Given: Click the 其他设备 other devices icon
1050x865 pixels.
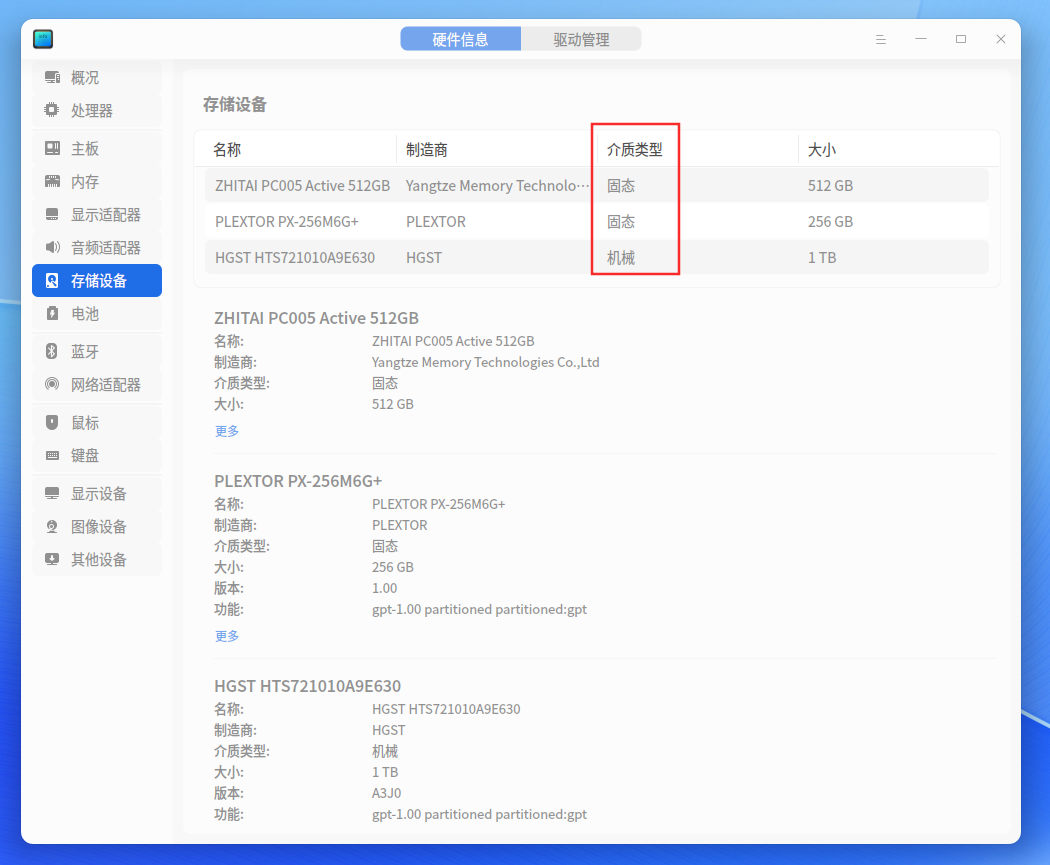Looking at the screenshot, I should (x=52, y=559).
